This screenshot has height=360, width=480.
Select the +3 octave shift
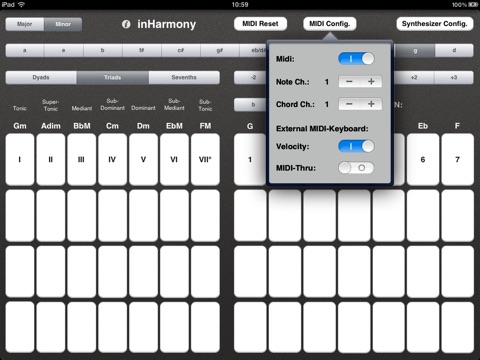(454, 77)
